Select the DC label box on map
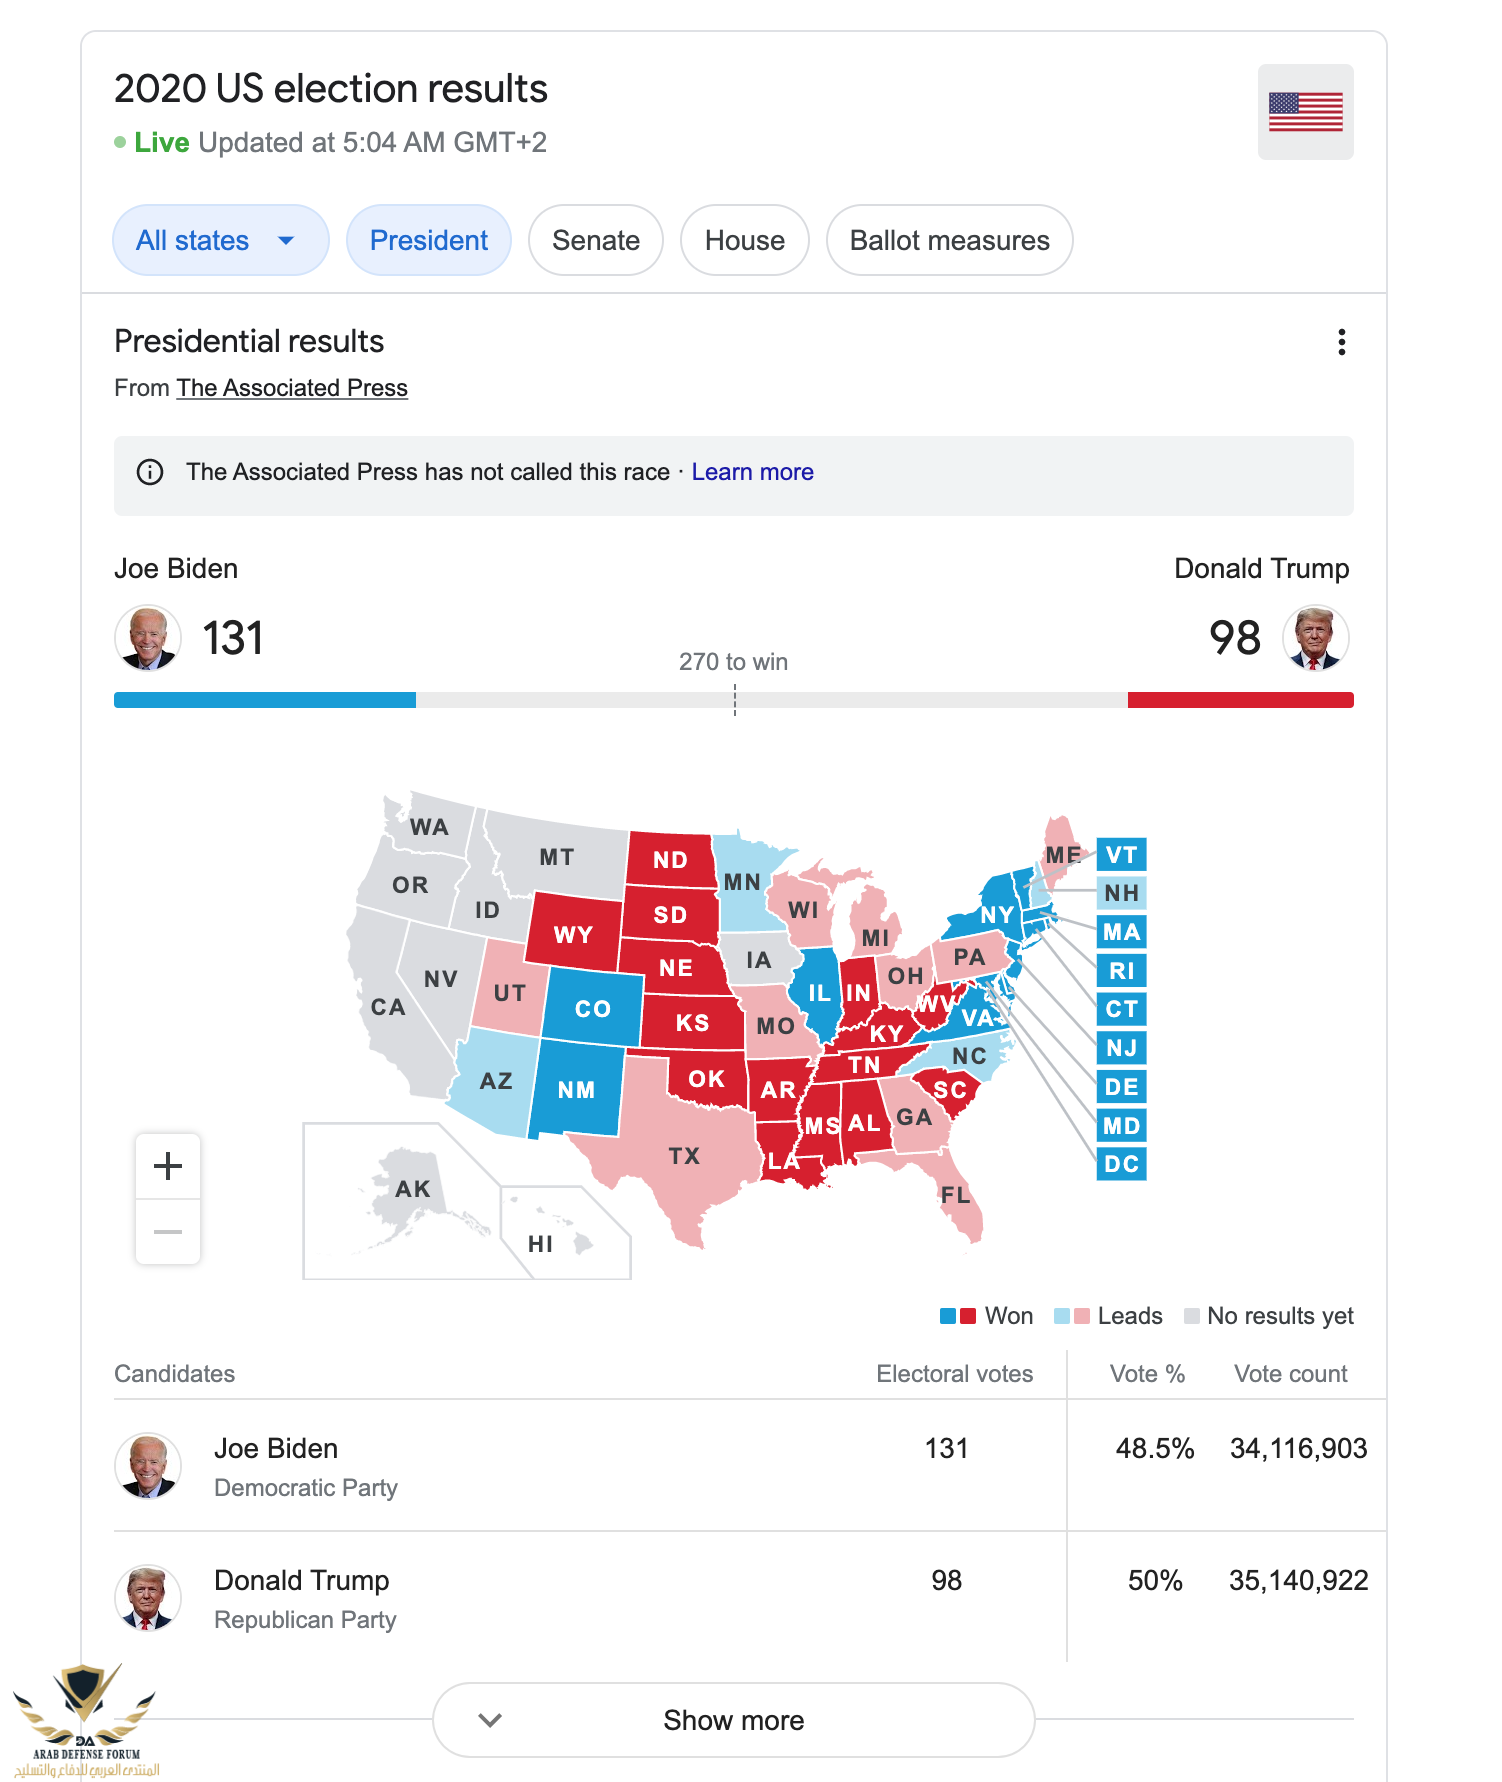The image size is (1502, 1782). pyautogui.click(x=1121, y=1164)
